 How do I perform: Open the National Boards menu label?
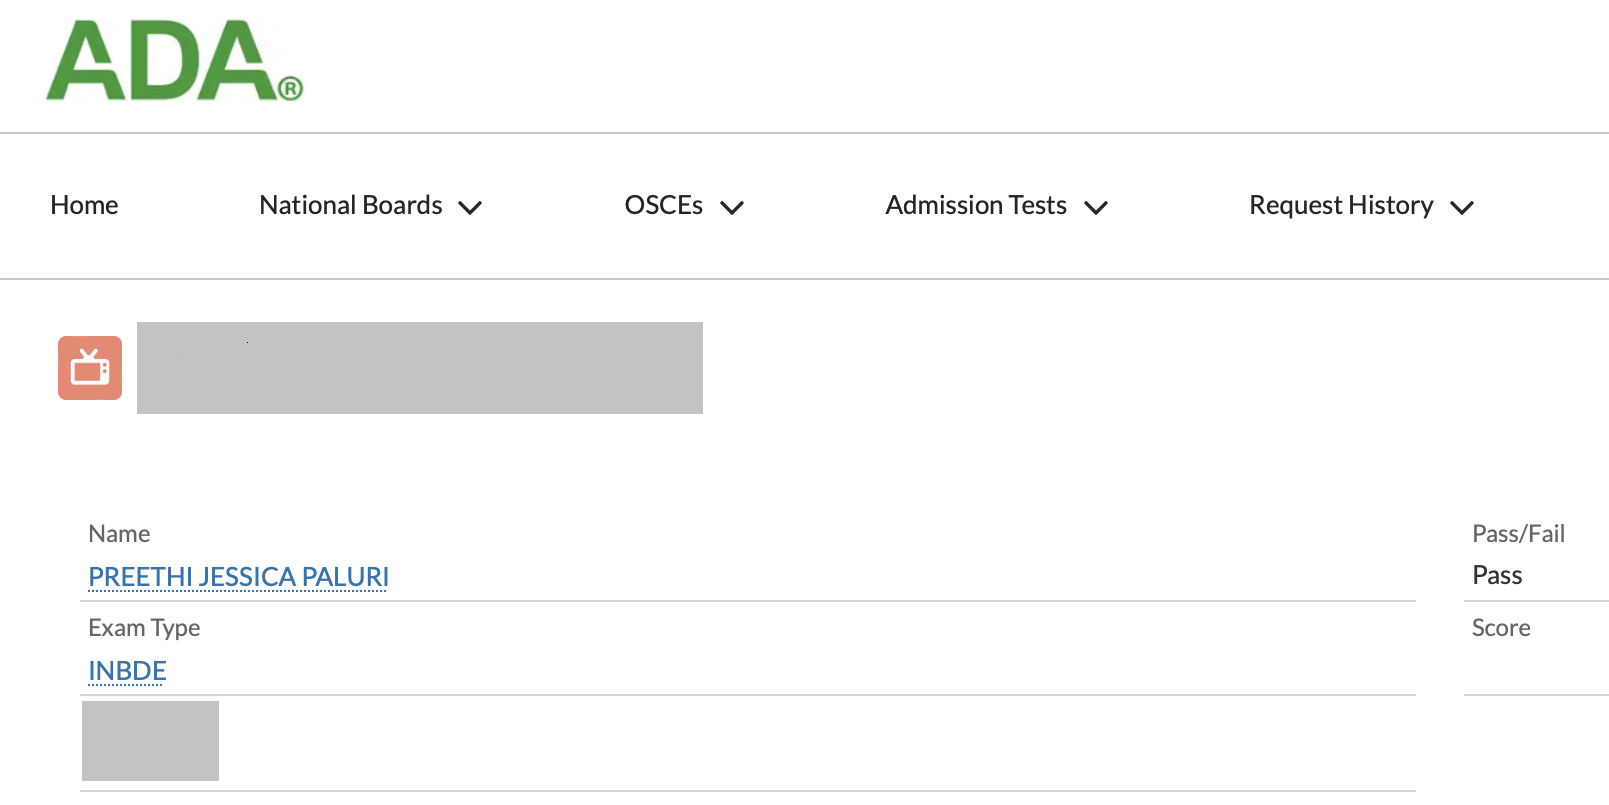(x=350, y=205)
